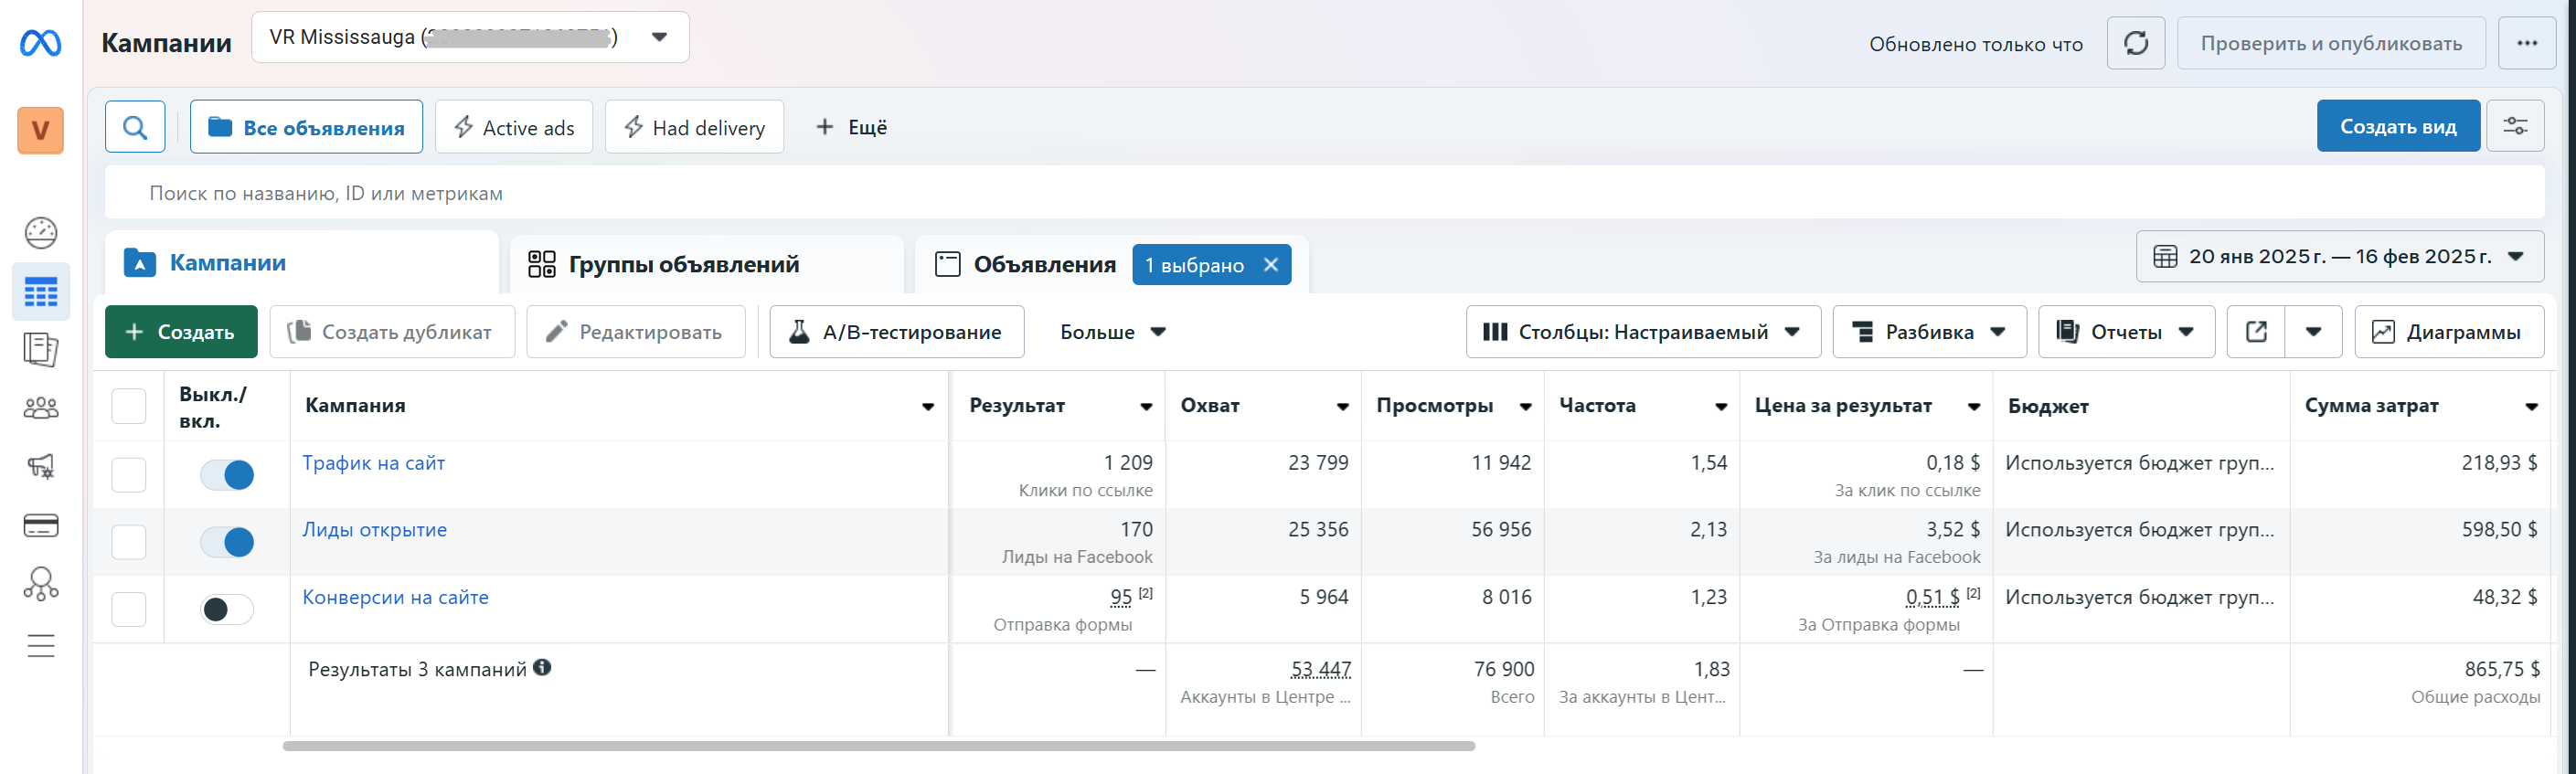
Task: Open the Столбцы: Настраиваемый columns dropdown
Action: tap(1642, 332)
